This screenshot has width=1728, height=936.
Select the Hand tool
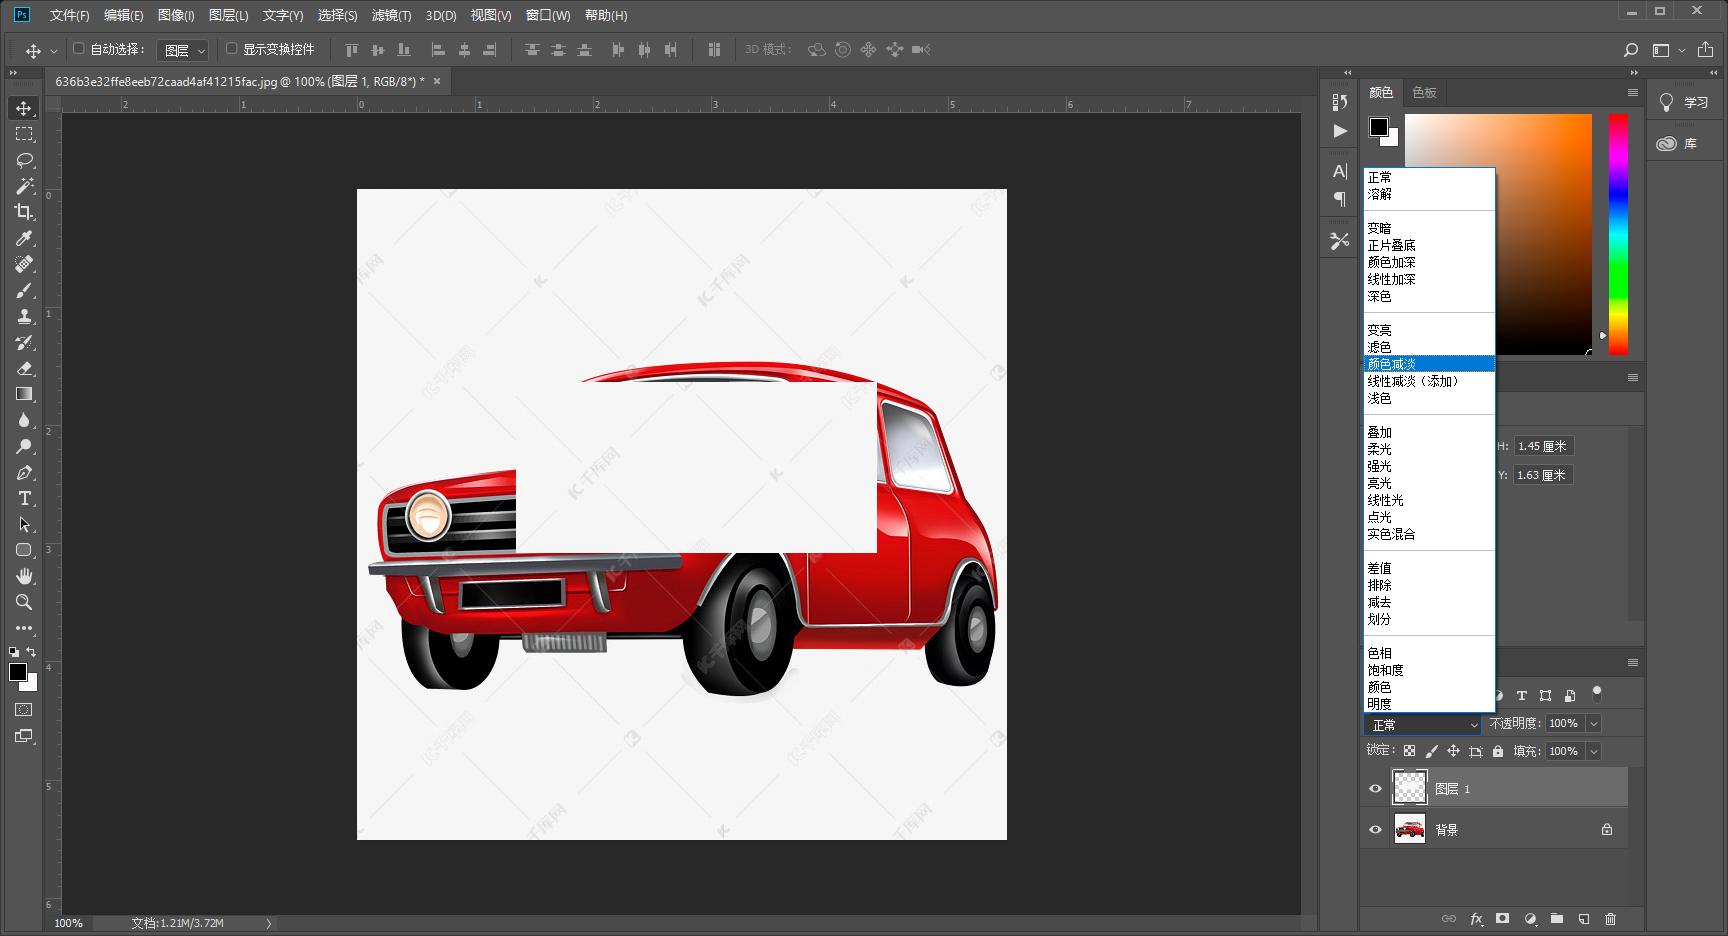coord(24,576)
